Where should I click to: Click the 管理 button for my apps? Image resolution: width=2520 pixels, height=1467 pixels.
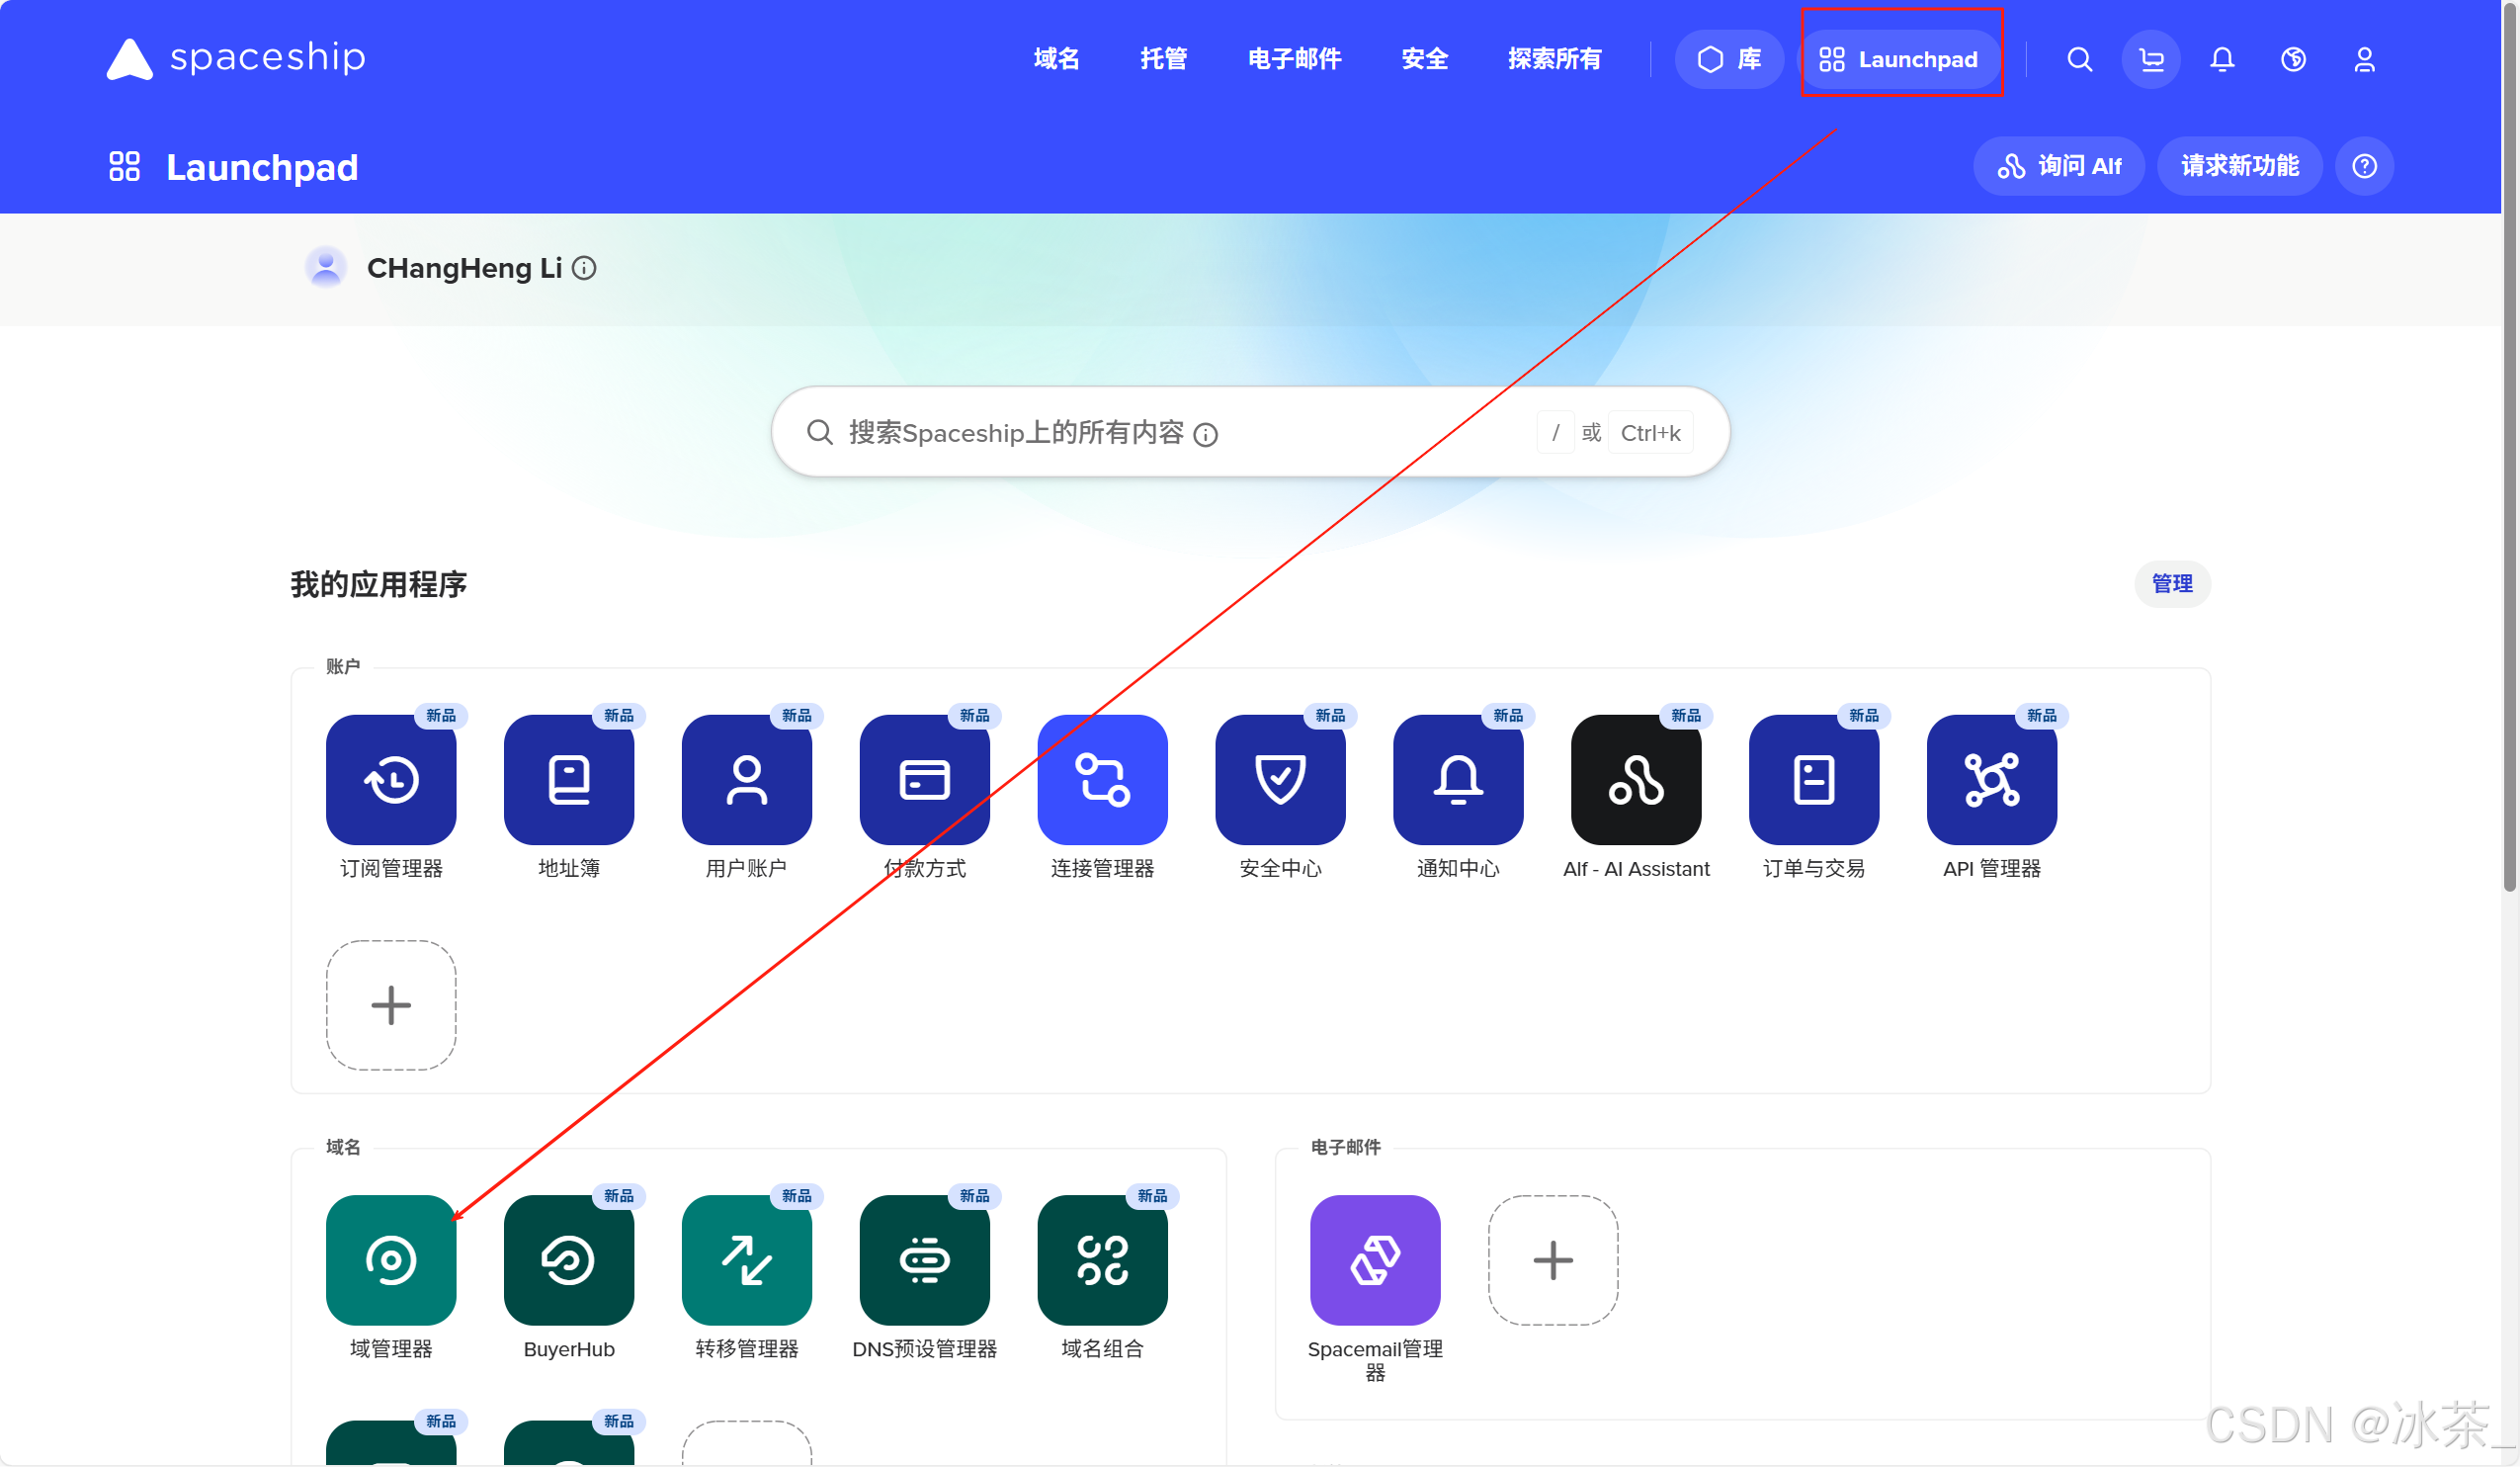[x=2171, y=583]
